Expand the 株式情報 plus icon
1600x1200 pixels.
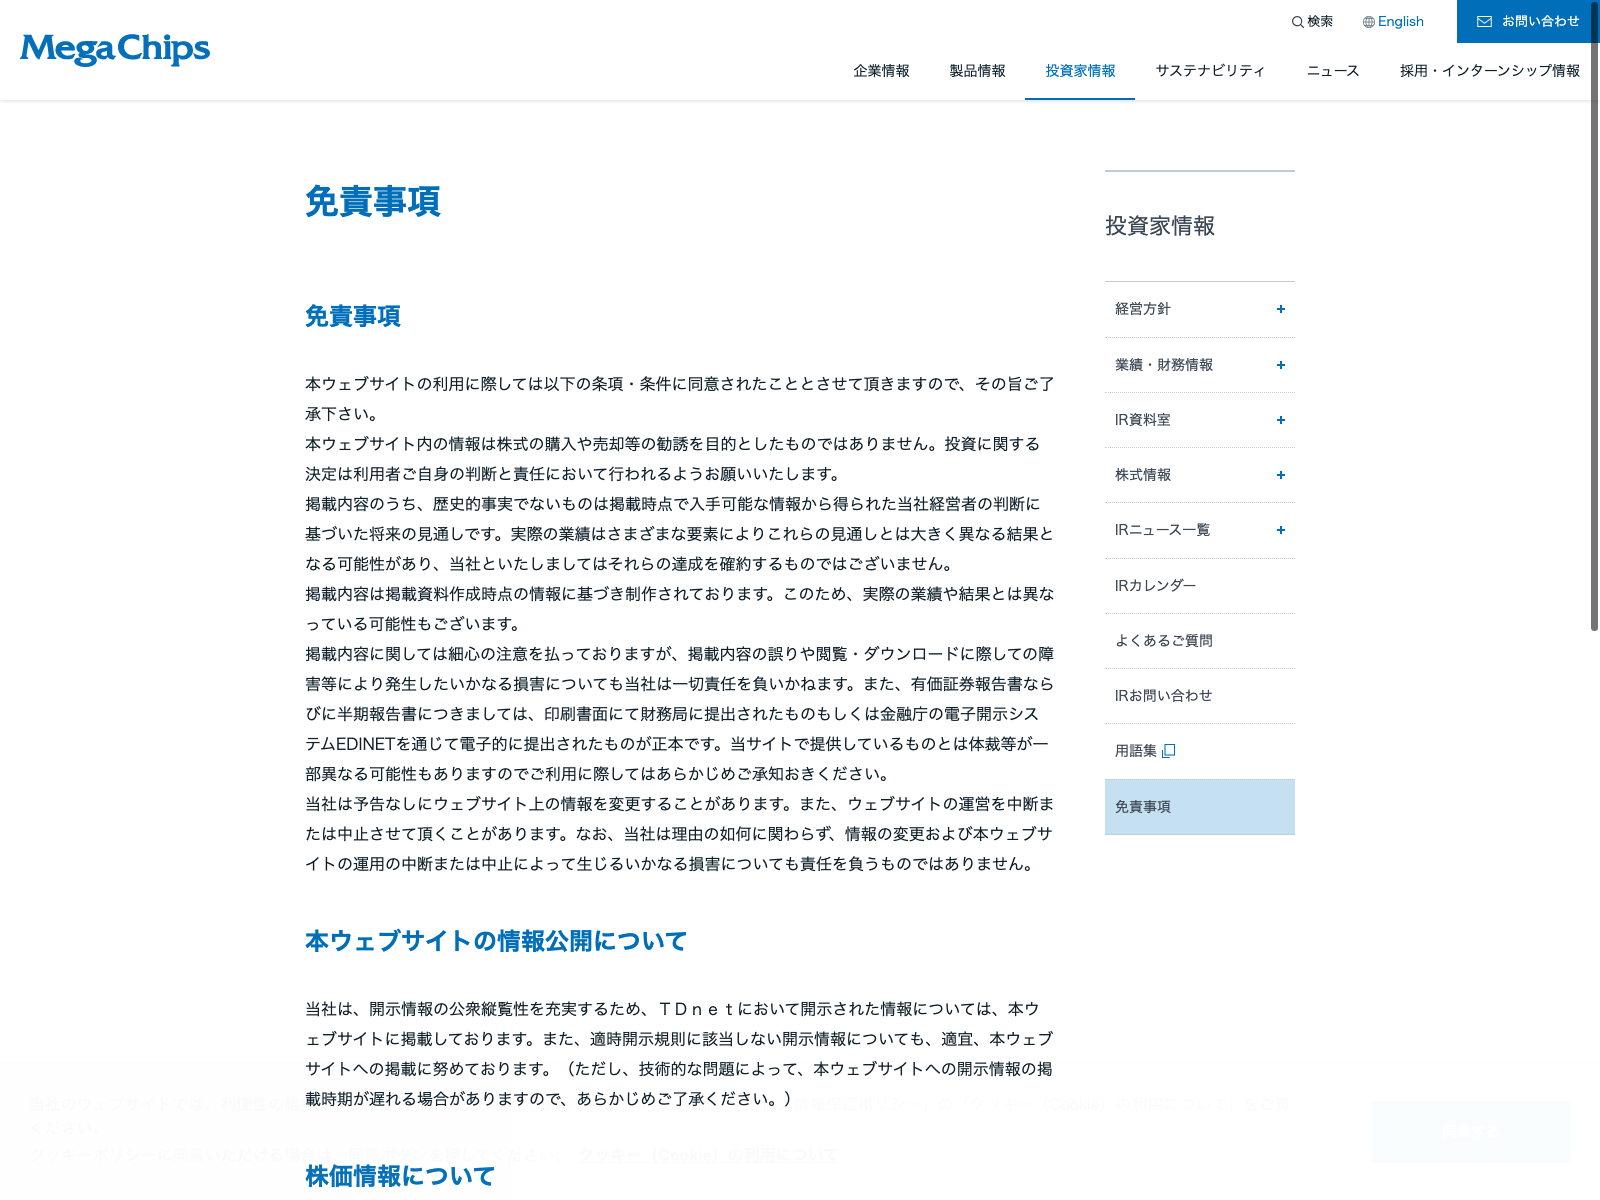pos(1280,475)
